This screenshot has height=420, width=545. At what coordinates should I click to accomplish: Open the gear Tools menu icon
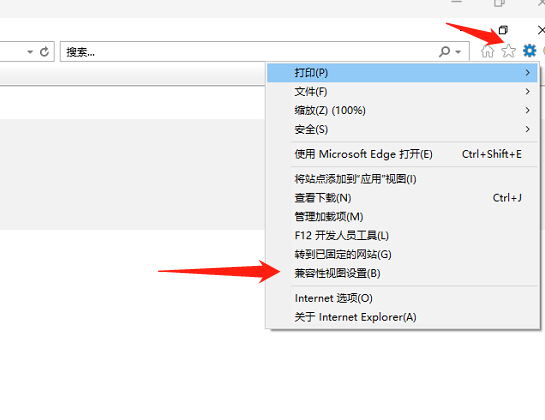pos(529,51)
